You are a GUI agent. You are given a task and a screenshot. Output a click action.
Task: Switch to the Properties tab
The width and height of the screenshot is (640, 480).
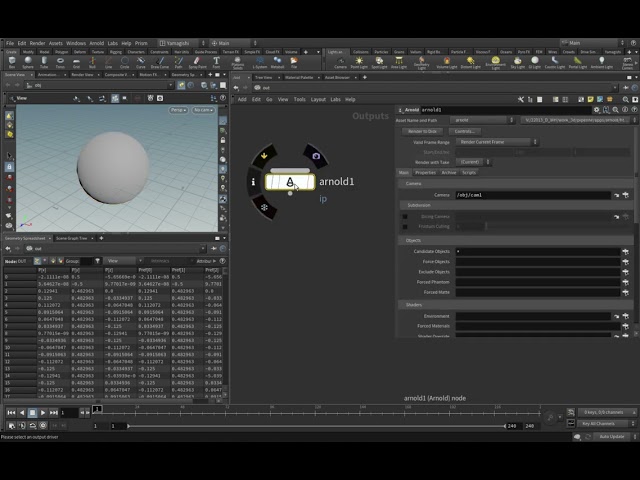coord(425,173)
